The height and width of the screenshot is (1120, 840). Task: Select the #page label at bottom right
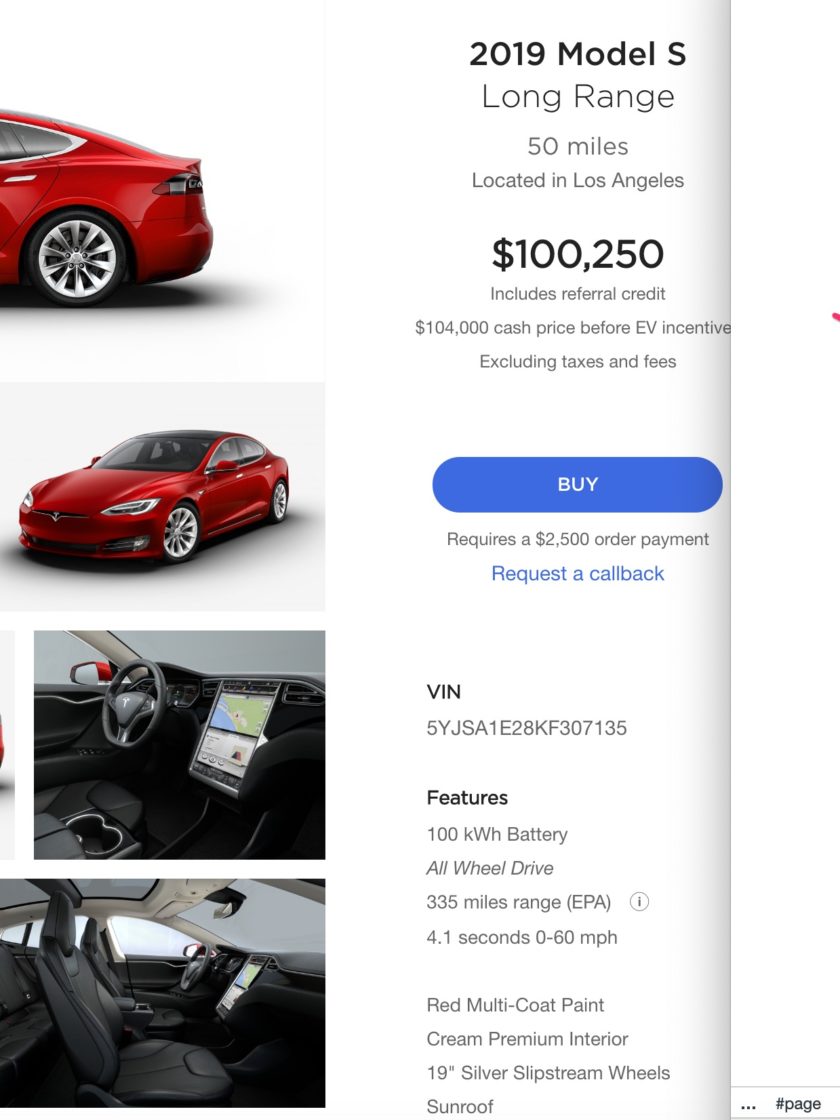tap(798, 1104)
